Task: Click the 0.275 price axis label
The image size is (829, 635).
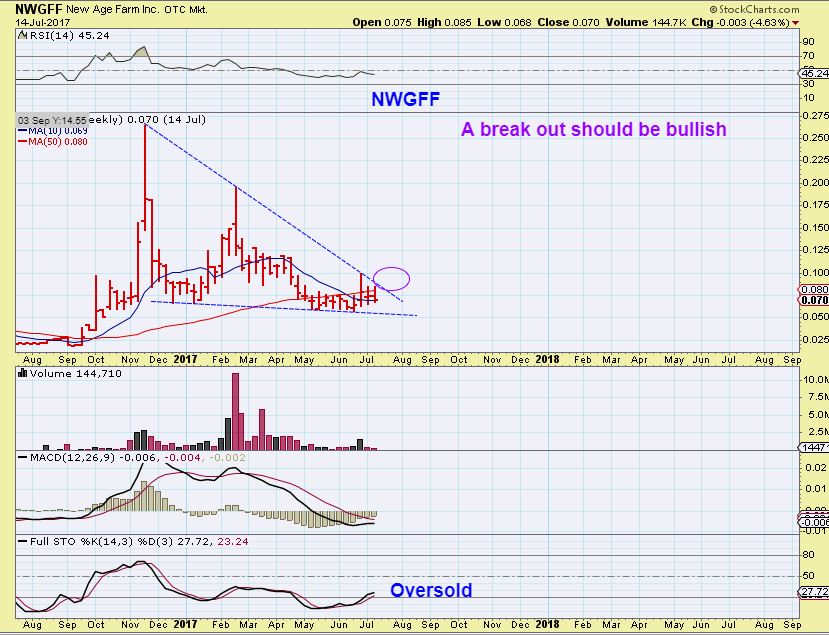Action: (816, 115)
